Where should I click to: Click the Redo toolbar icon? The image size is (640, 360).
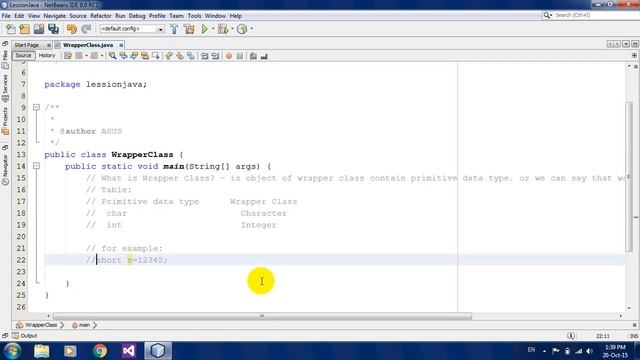pos(86,29)
